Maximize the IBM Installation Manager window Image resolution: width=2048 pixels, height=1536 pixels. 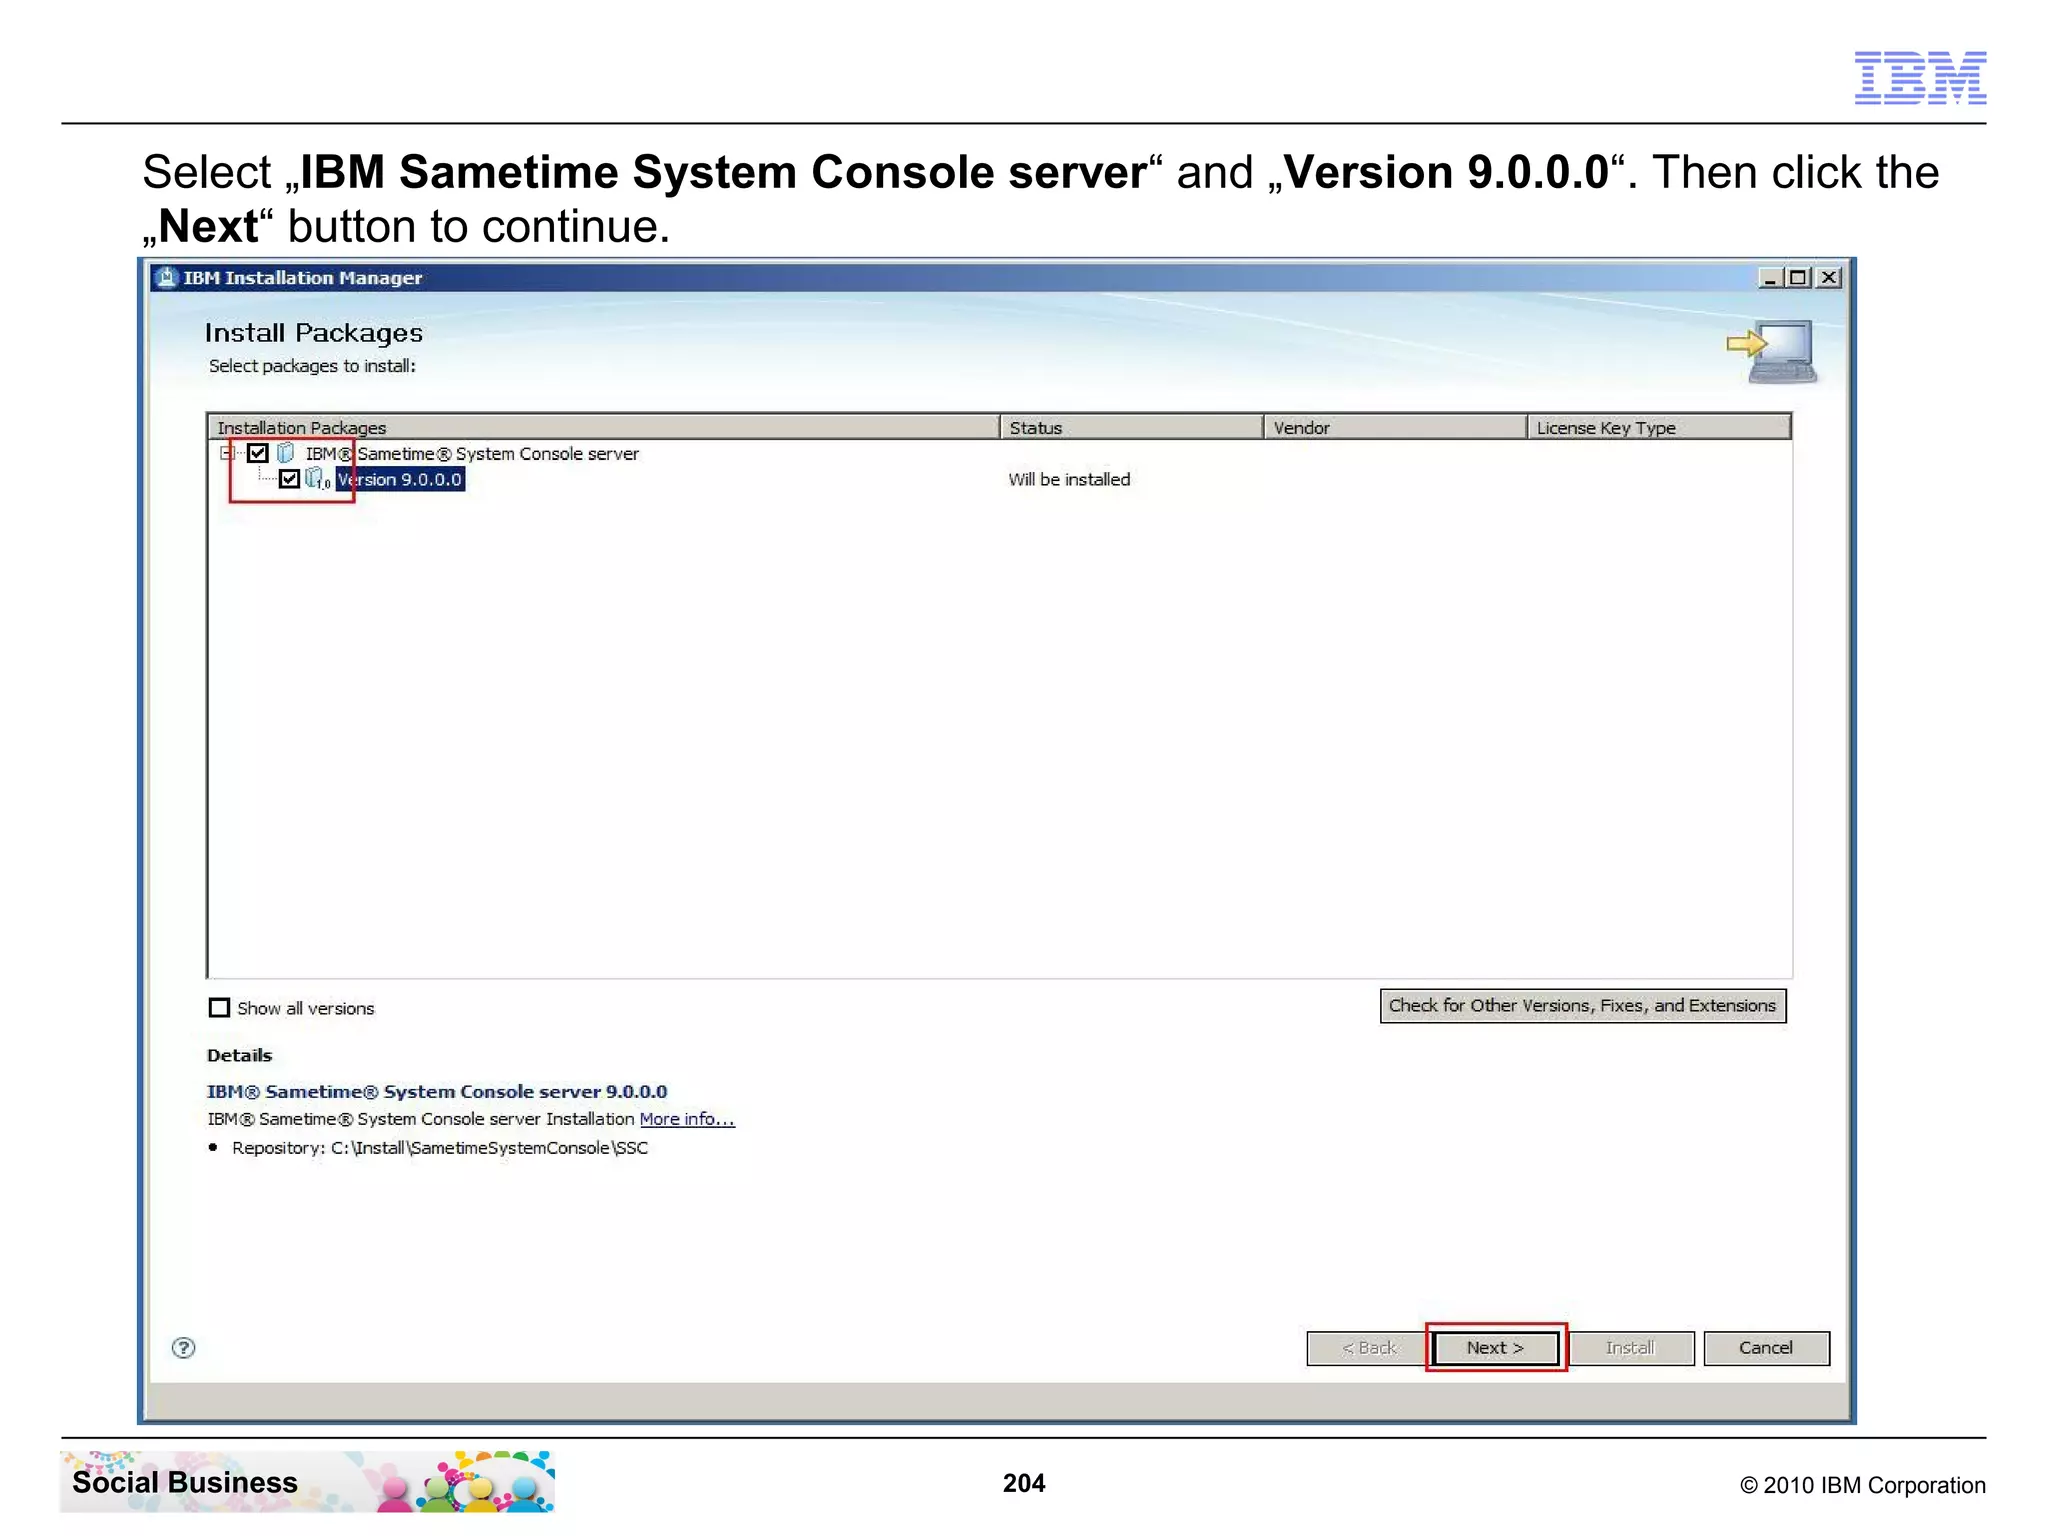point(1798,277)
